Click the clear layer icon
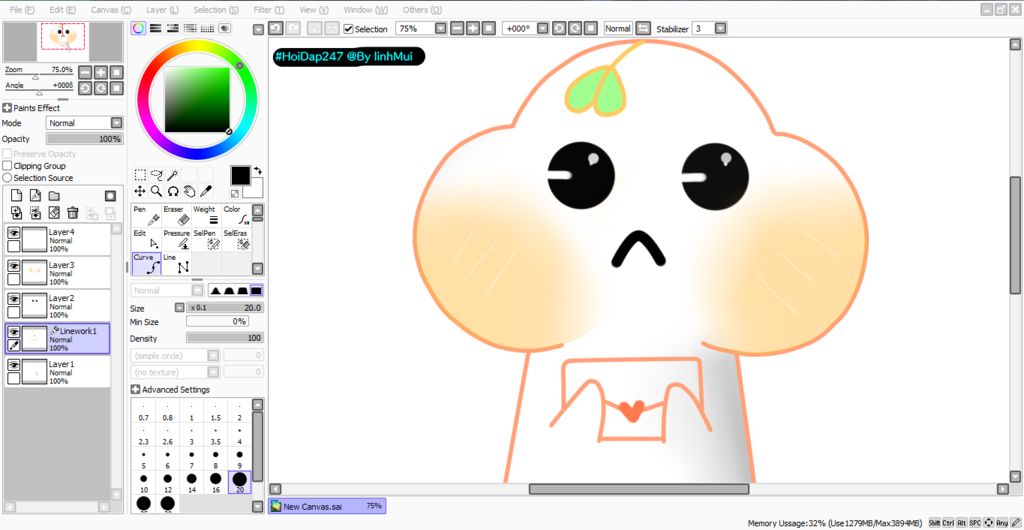The width and height of the screenshot is (1024, 530). (54, 213)
